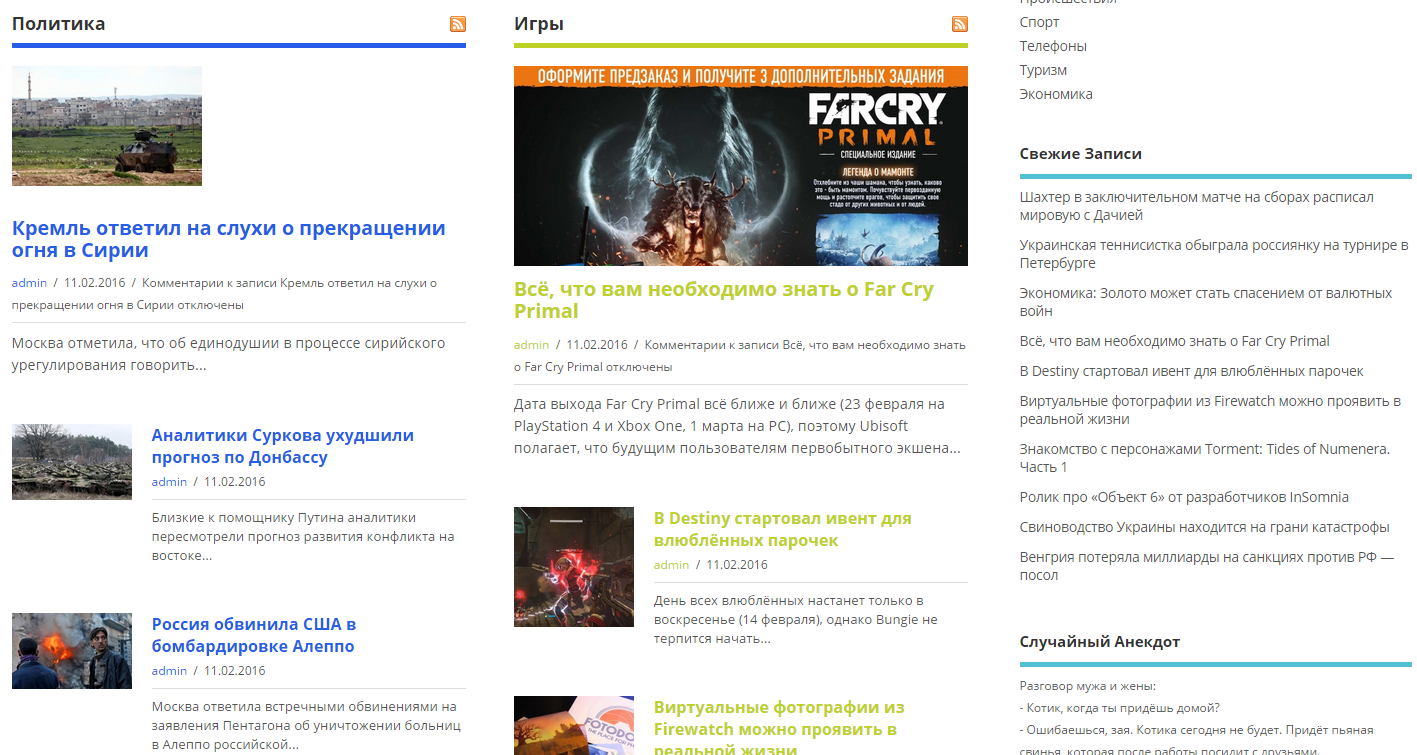Image resolution: width=1417 pixels, height=755 pixels.
Task: Click the Алеппо article thumbnail with fire
Action: click(x=72, y=651)
